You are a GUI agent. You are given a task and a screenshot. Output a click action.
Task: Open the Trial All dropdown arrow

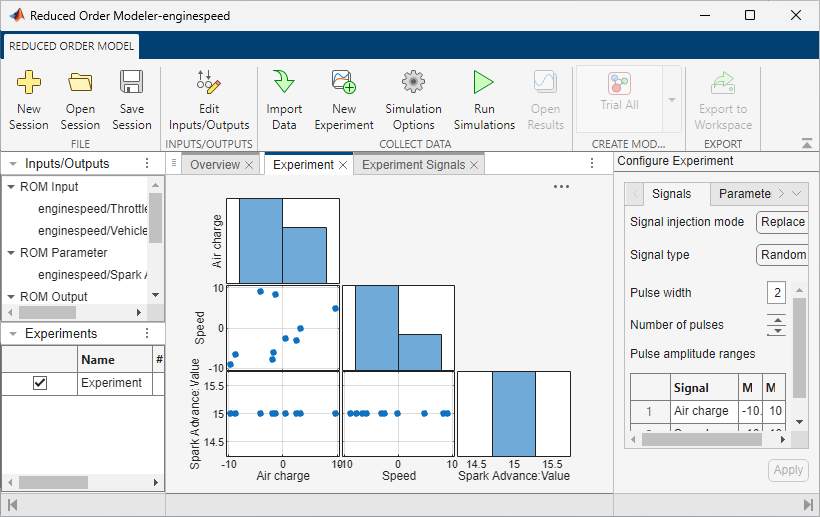click(672, 99)
